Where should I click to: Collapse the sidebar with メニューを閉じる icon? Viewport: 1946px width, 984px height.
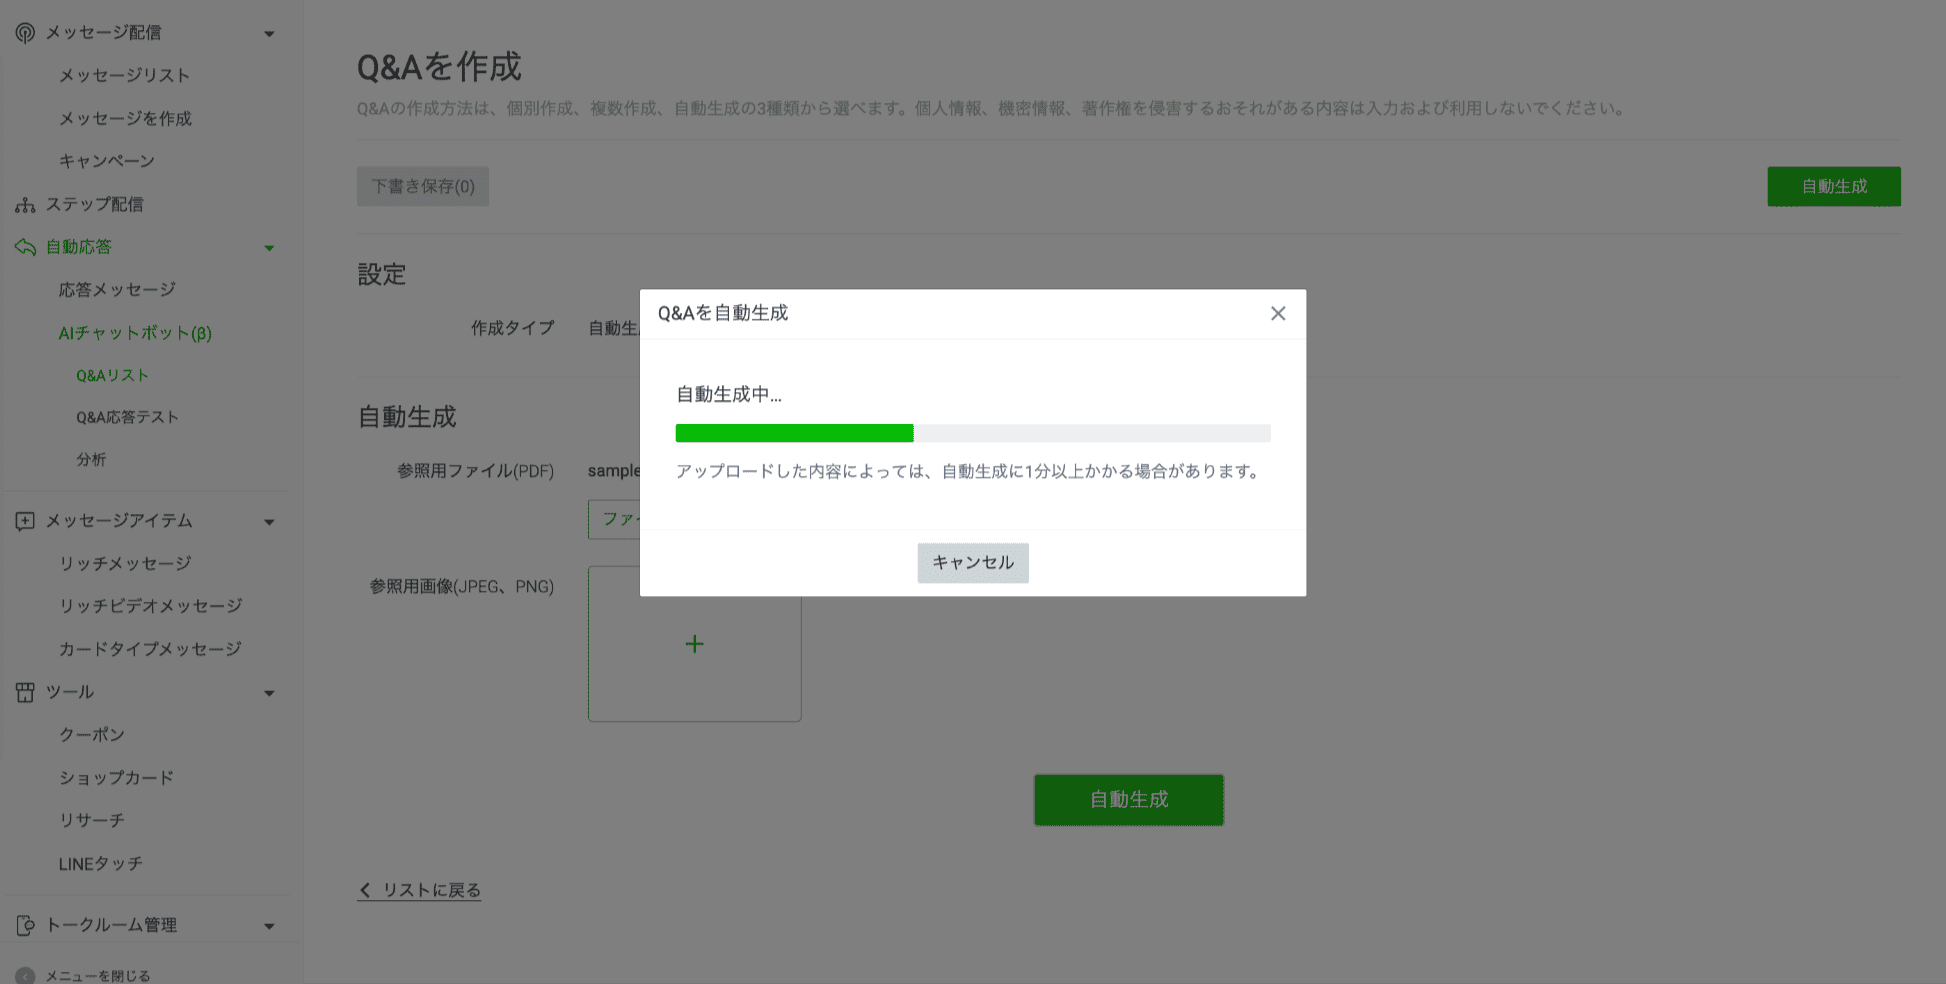(x=23, y=975)
